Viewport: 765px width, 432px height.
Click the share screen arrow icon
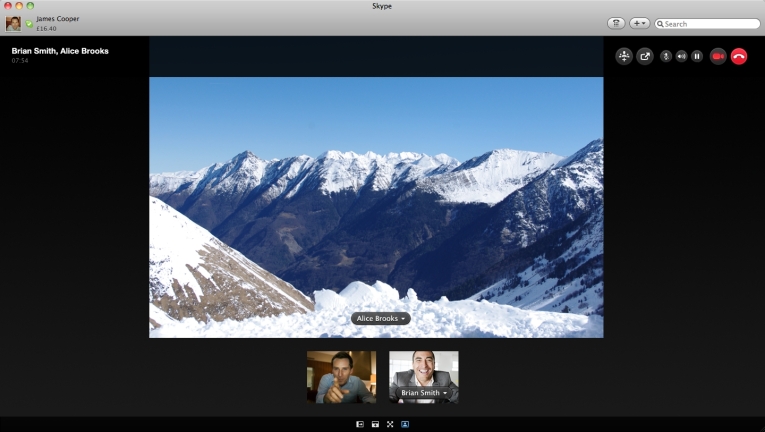(645, 56)
